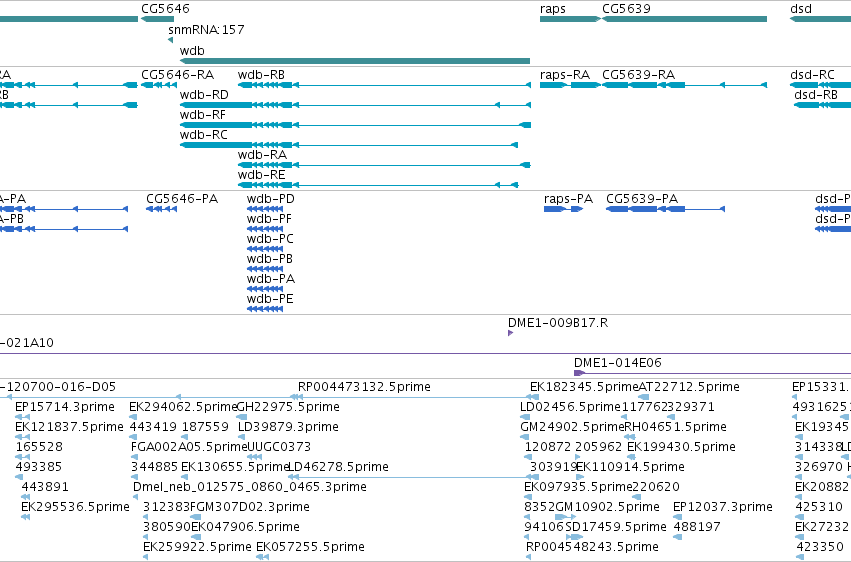
Task: Click the 220620 EST label
Action: [656, 487]
